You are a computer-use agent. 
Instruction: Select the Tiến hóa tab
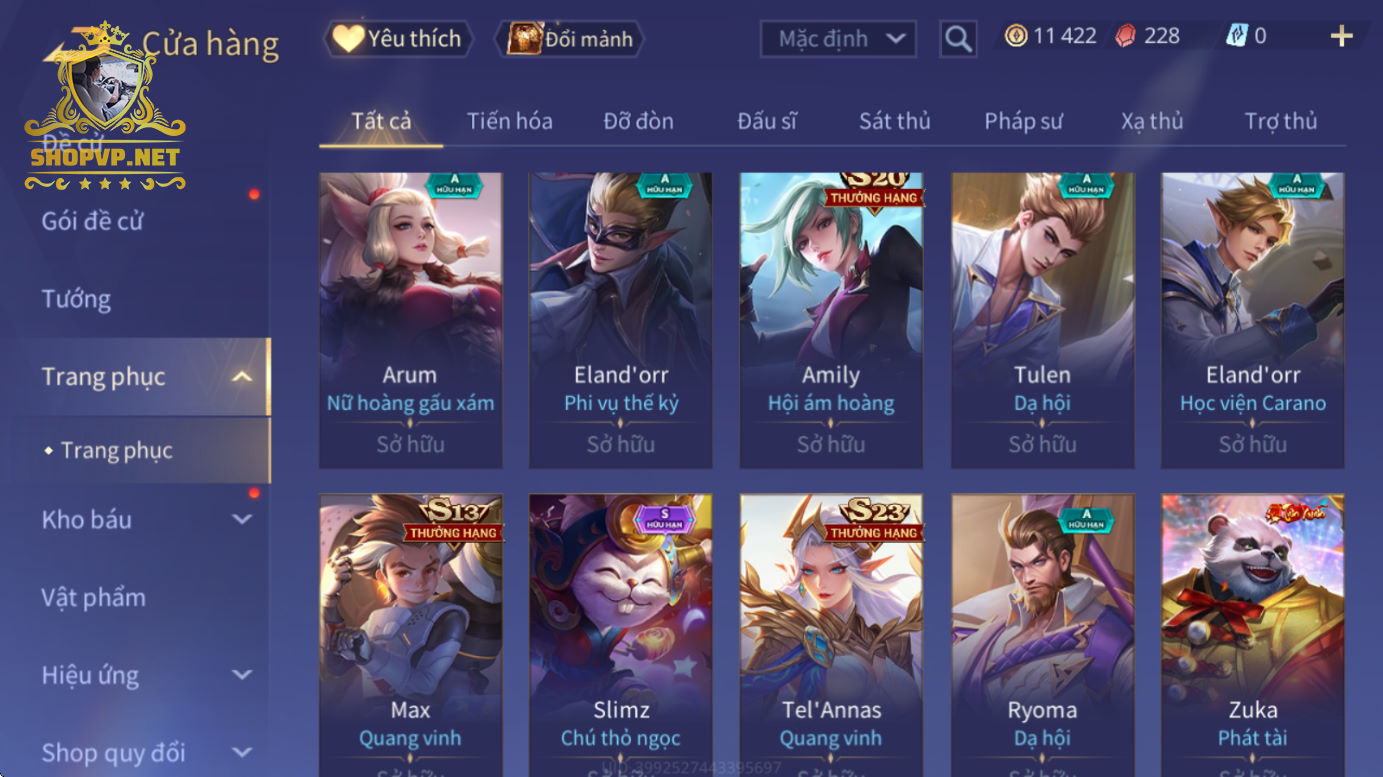click(509, 121)
